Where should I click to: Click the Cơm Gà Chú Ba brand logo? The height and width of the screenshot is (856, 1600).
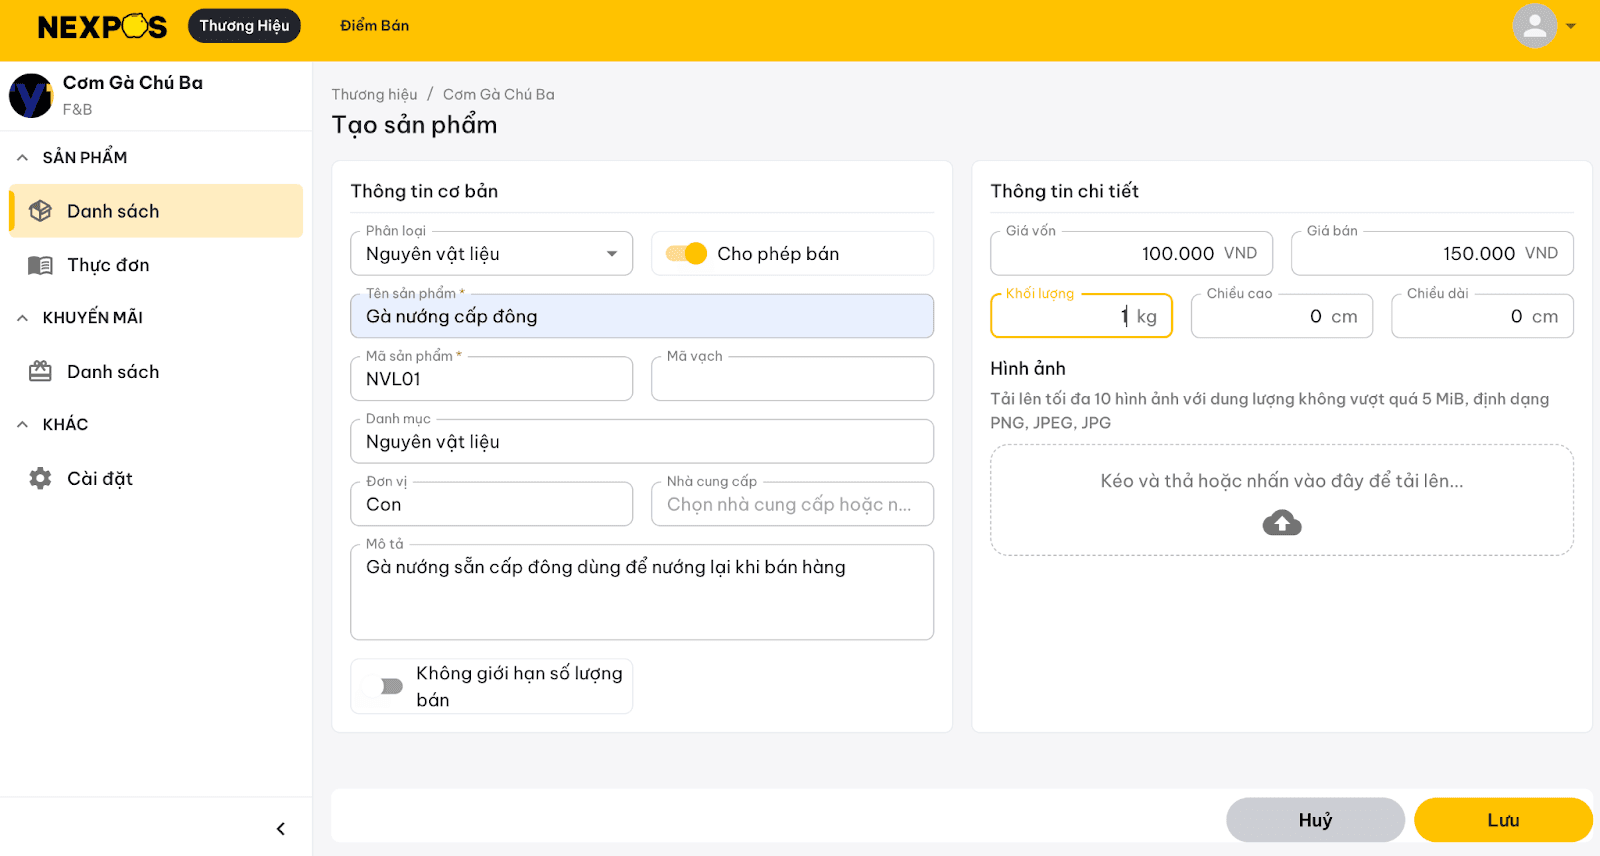coord(30,96)
